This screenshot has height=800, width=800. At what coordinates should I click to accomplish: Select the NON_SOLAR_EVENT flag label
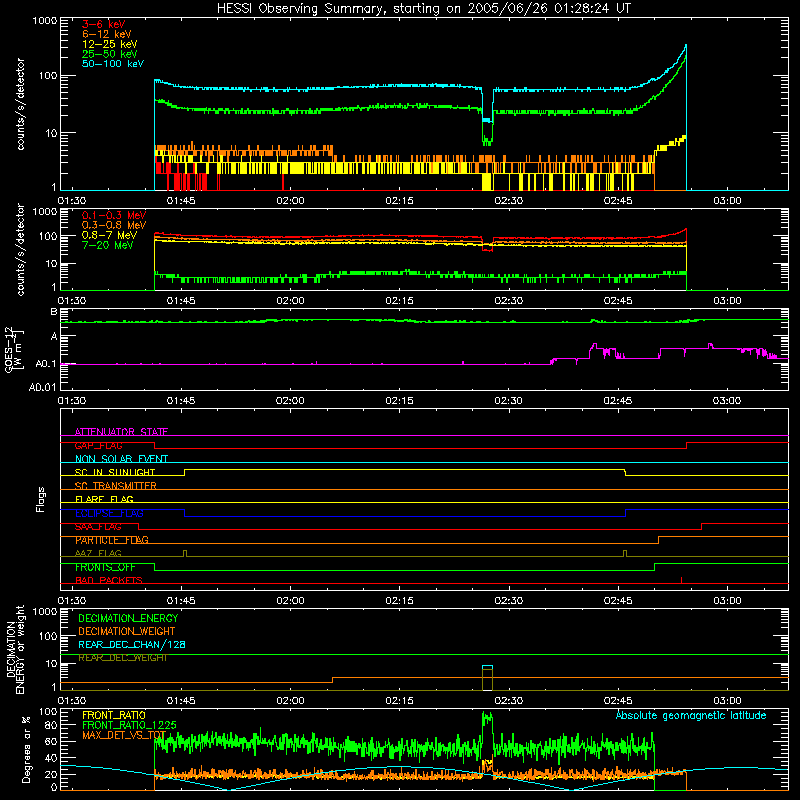pos(121,459)
